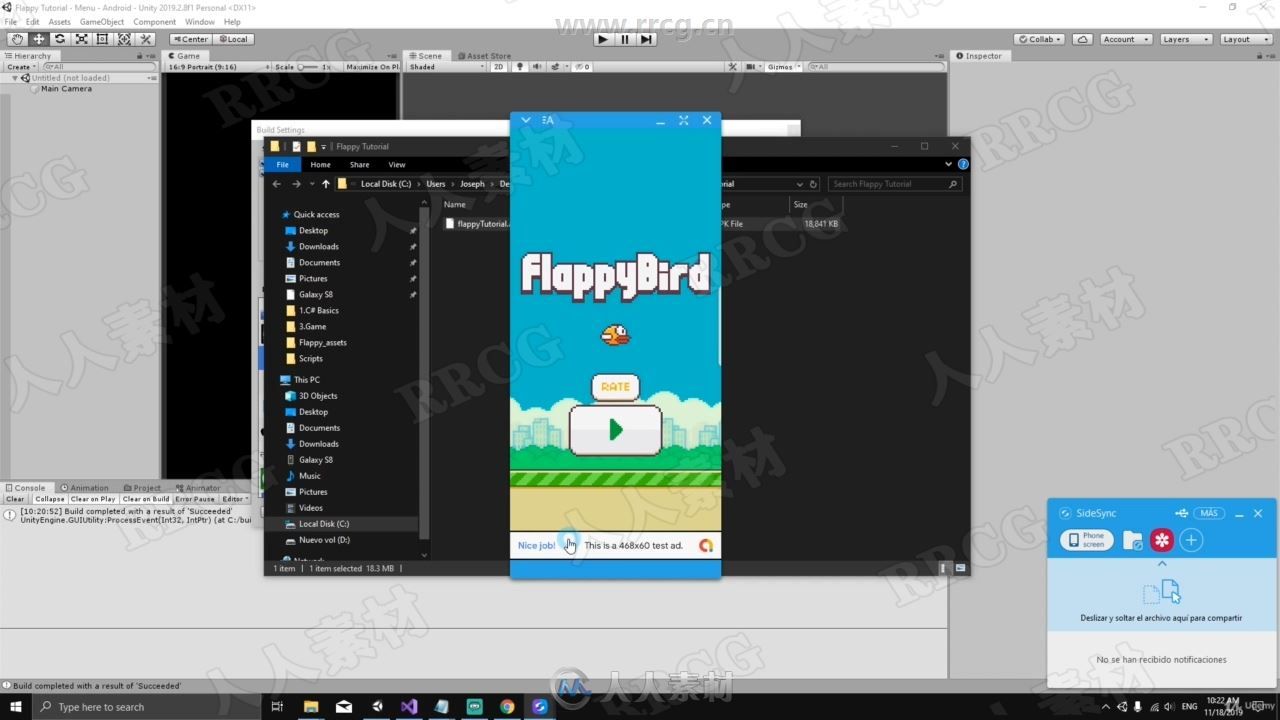
Task: Open Create dropdown in Hierarchy
Action: (21, 67)
